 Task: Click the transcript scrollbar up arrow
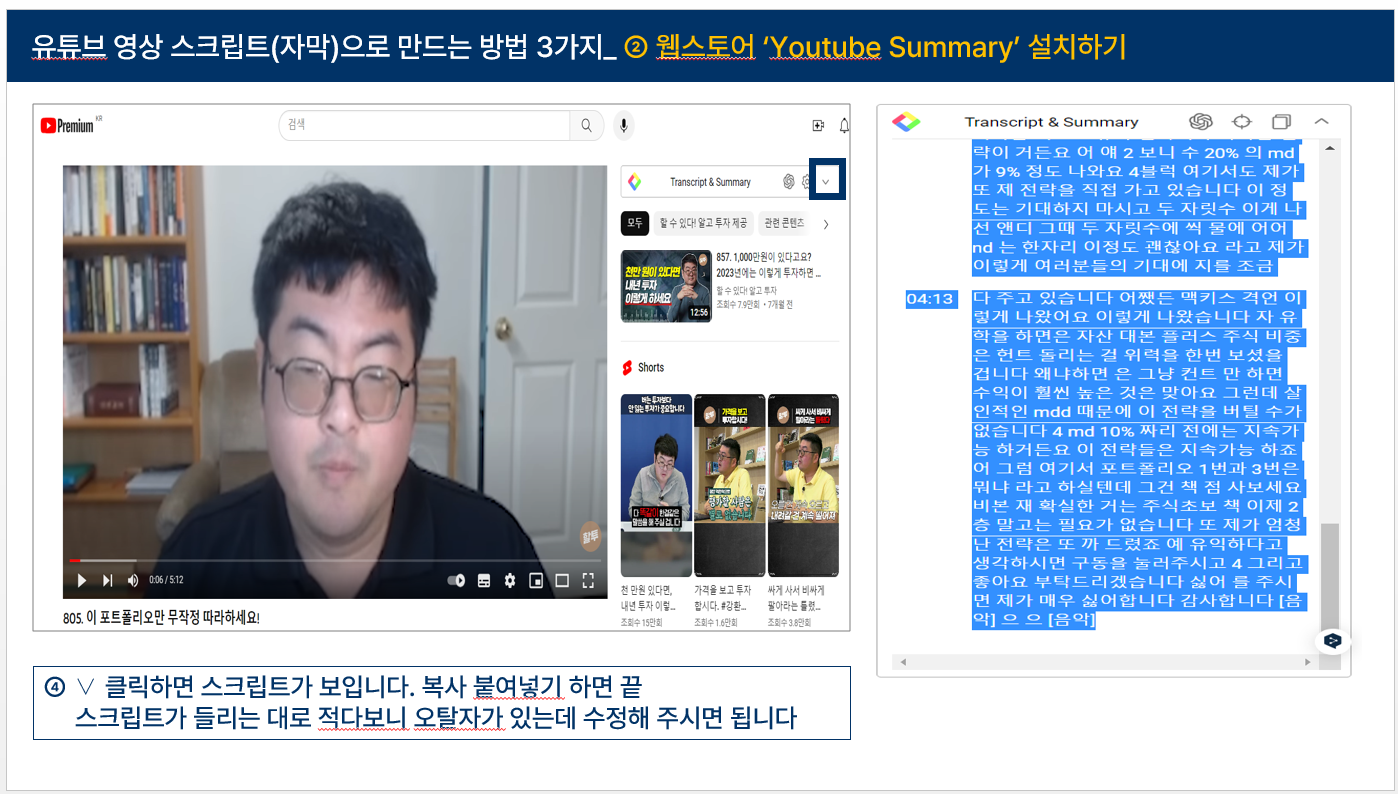pos(1329,148)
